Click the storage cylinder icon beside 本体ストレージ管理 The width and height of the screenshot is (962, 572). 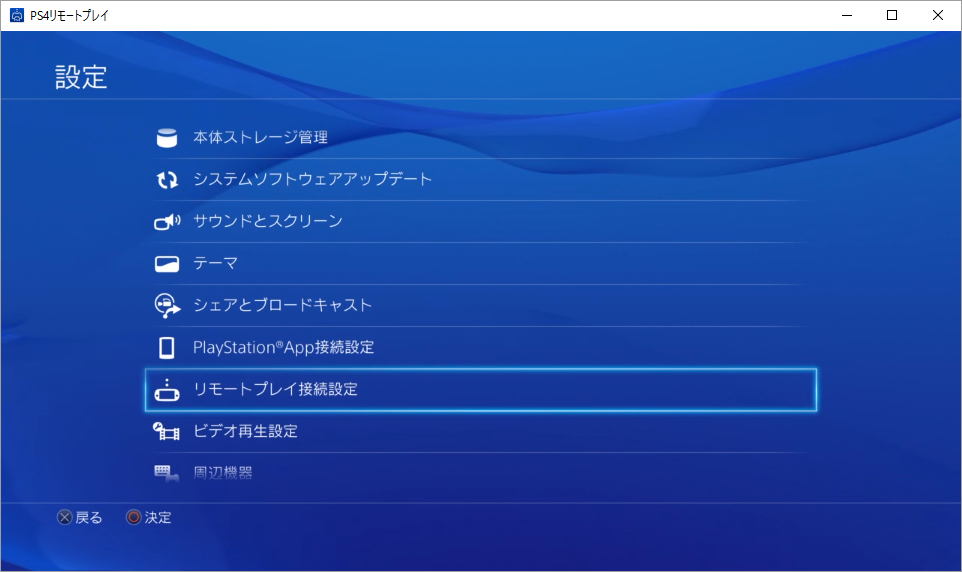pyautogui.click(x=167, y=137)
